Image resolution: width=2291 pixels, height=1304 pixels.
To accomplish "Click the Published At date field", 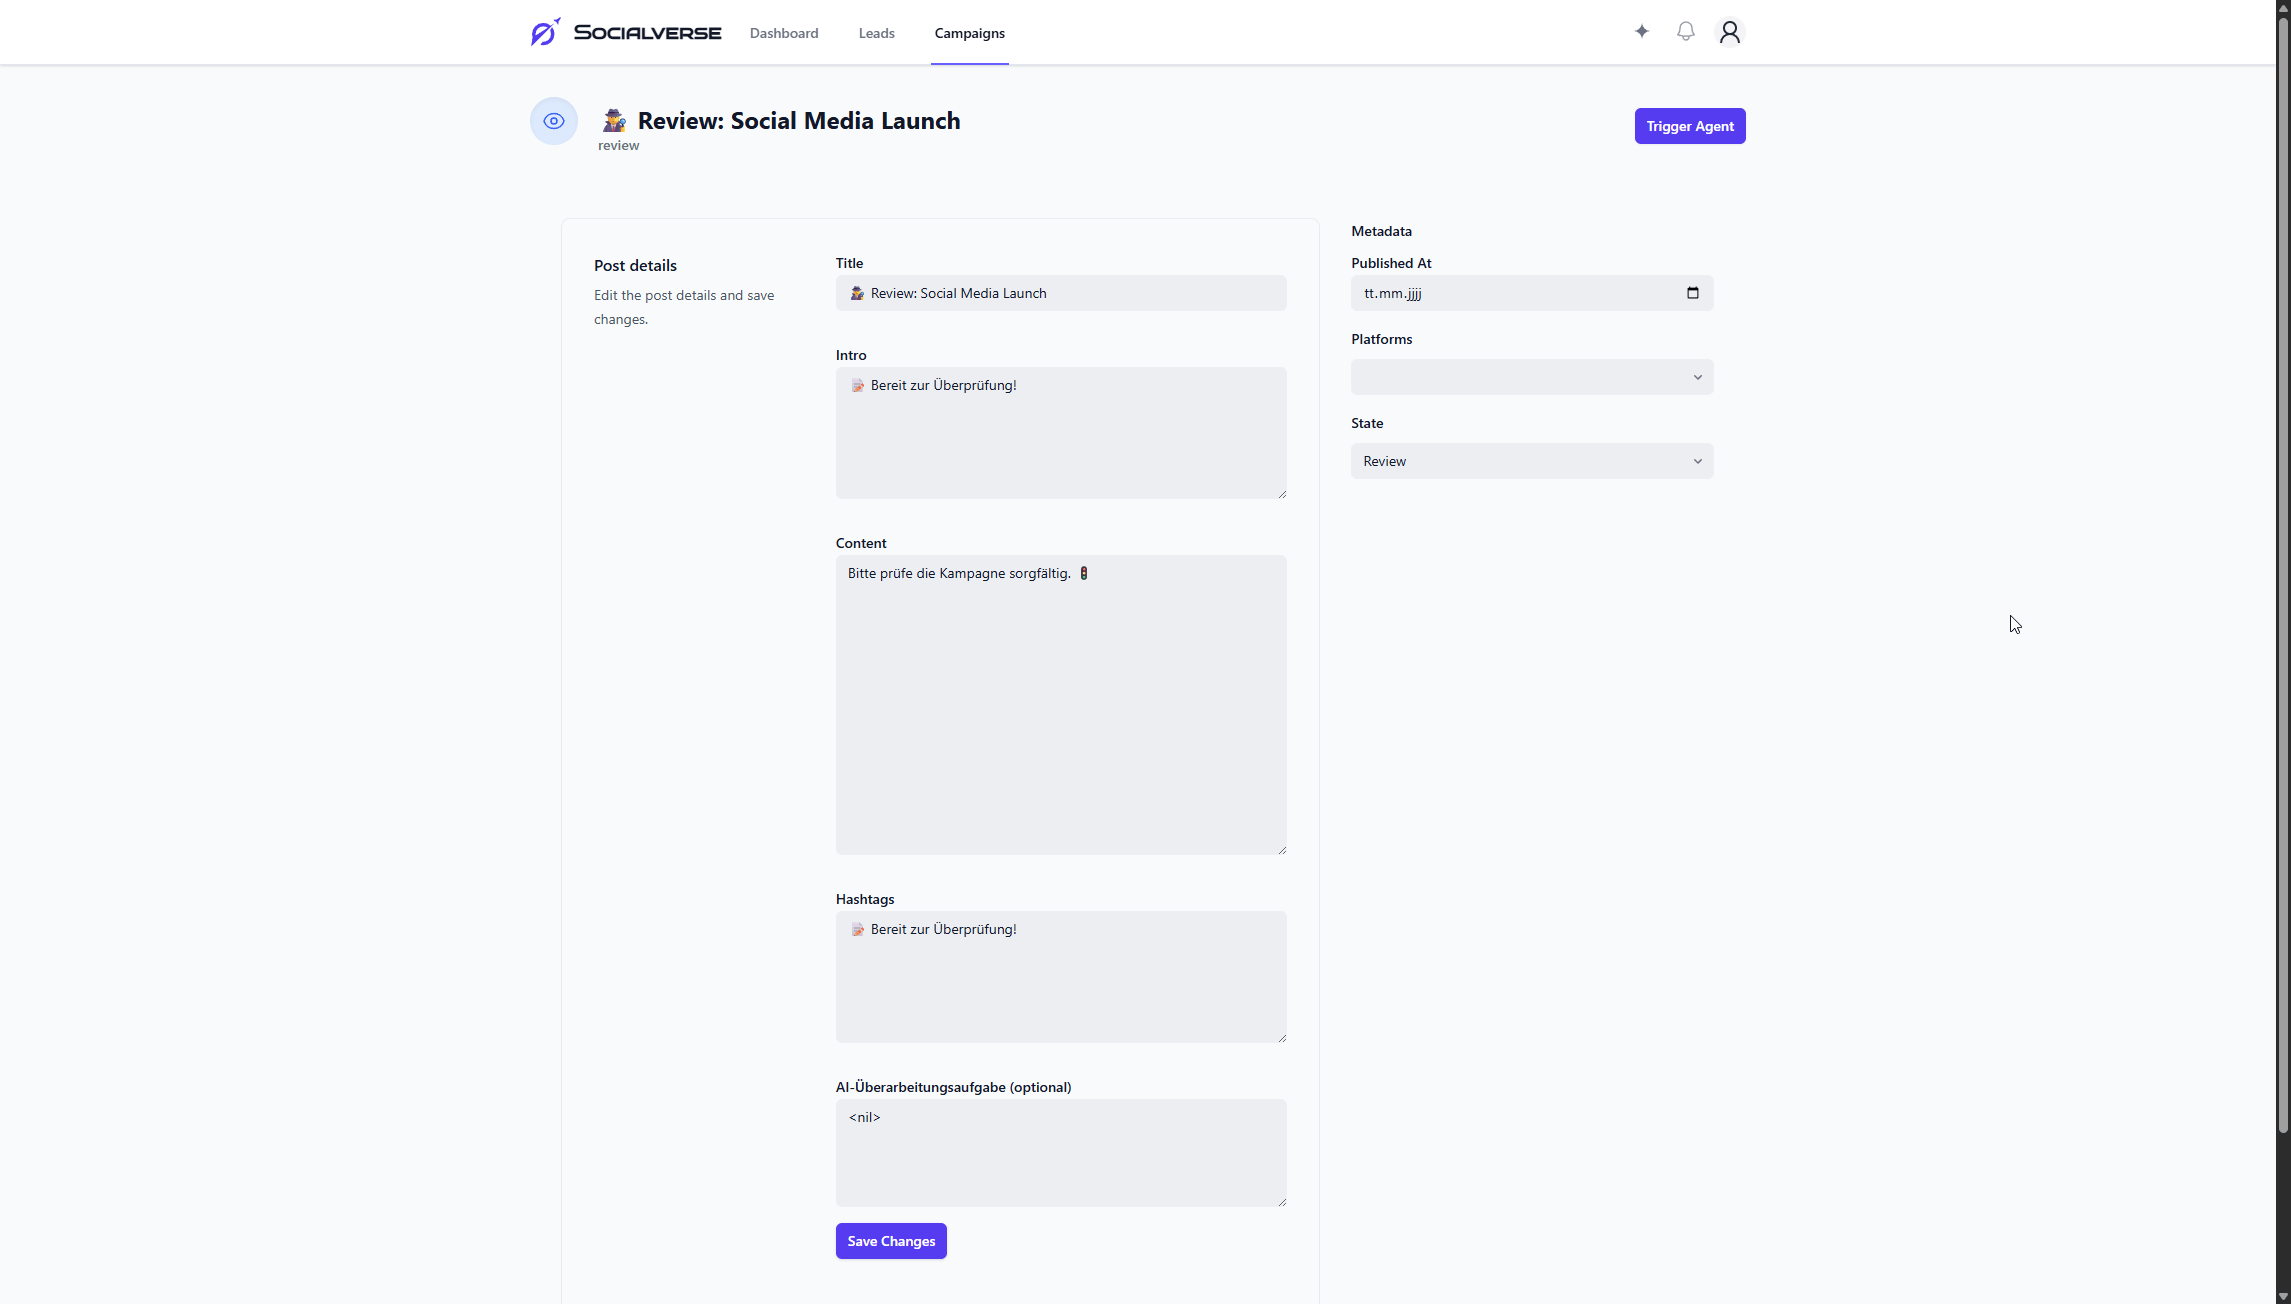I will (1500, 293).
